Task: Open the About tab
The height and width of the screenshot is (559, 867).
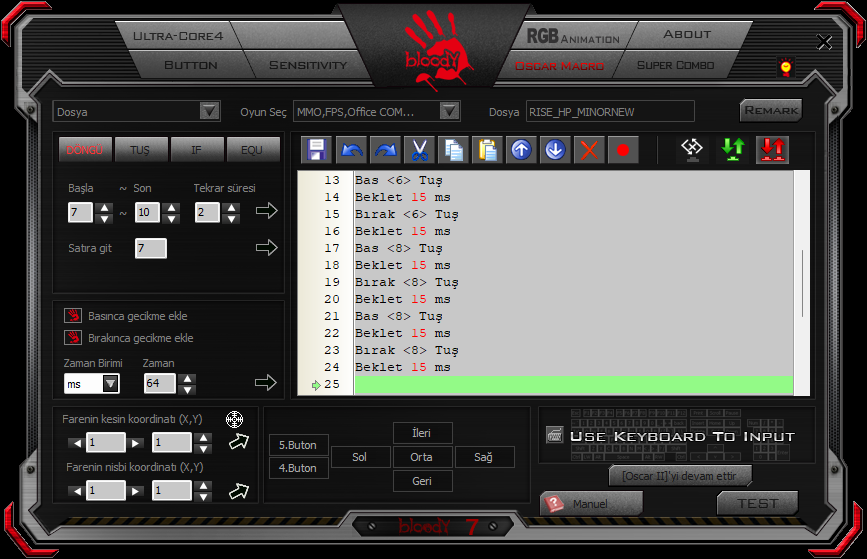Action: point(687,34)
